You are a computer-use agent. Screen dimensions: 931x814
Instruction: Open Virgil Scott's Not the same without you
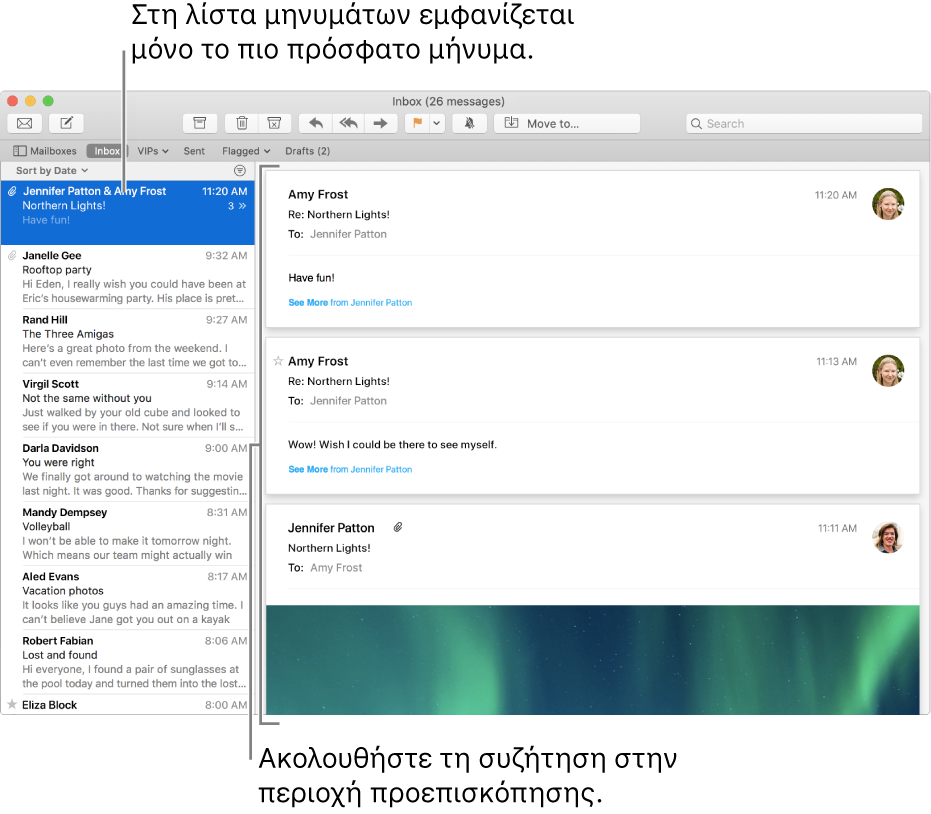pyautogui.click(x=128, y=405)
